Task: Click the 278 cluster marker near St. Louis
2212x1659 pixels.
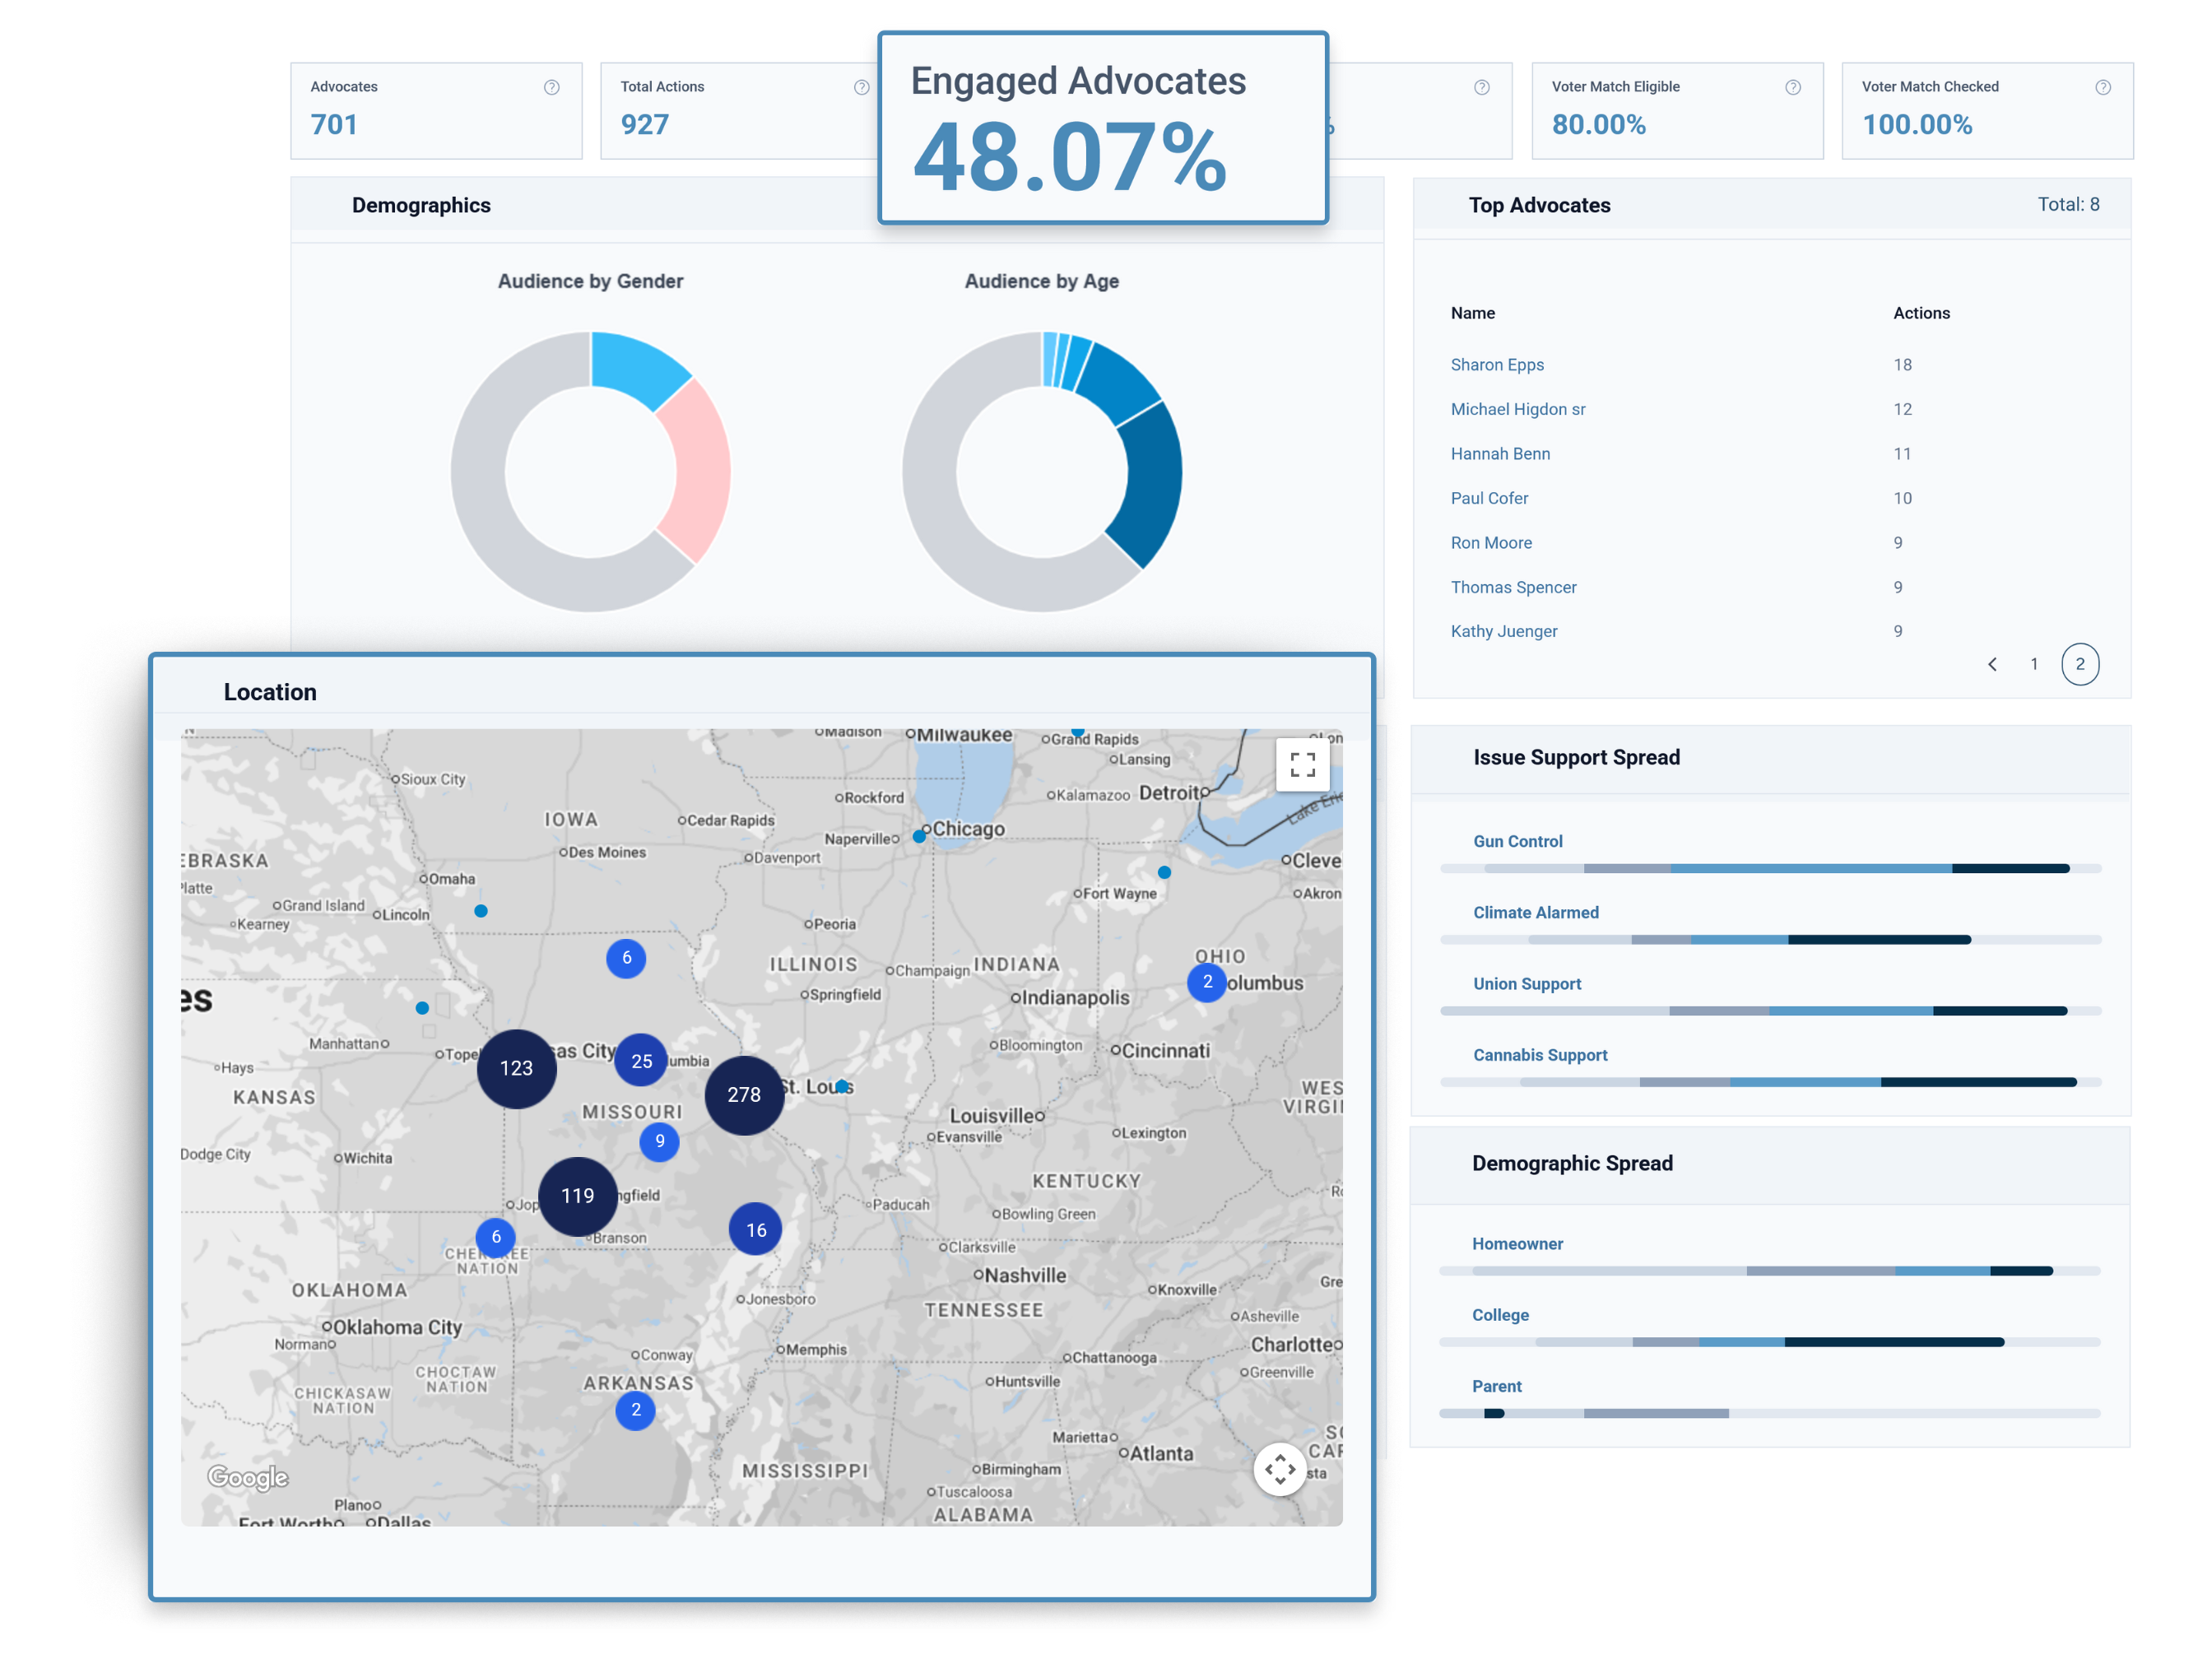Action: [x=744, y=1095]
